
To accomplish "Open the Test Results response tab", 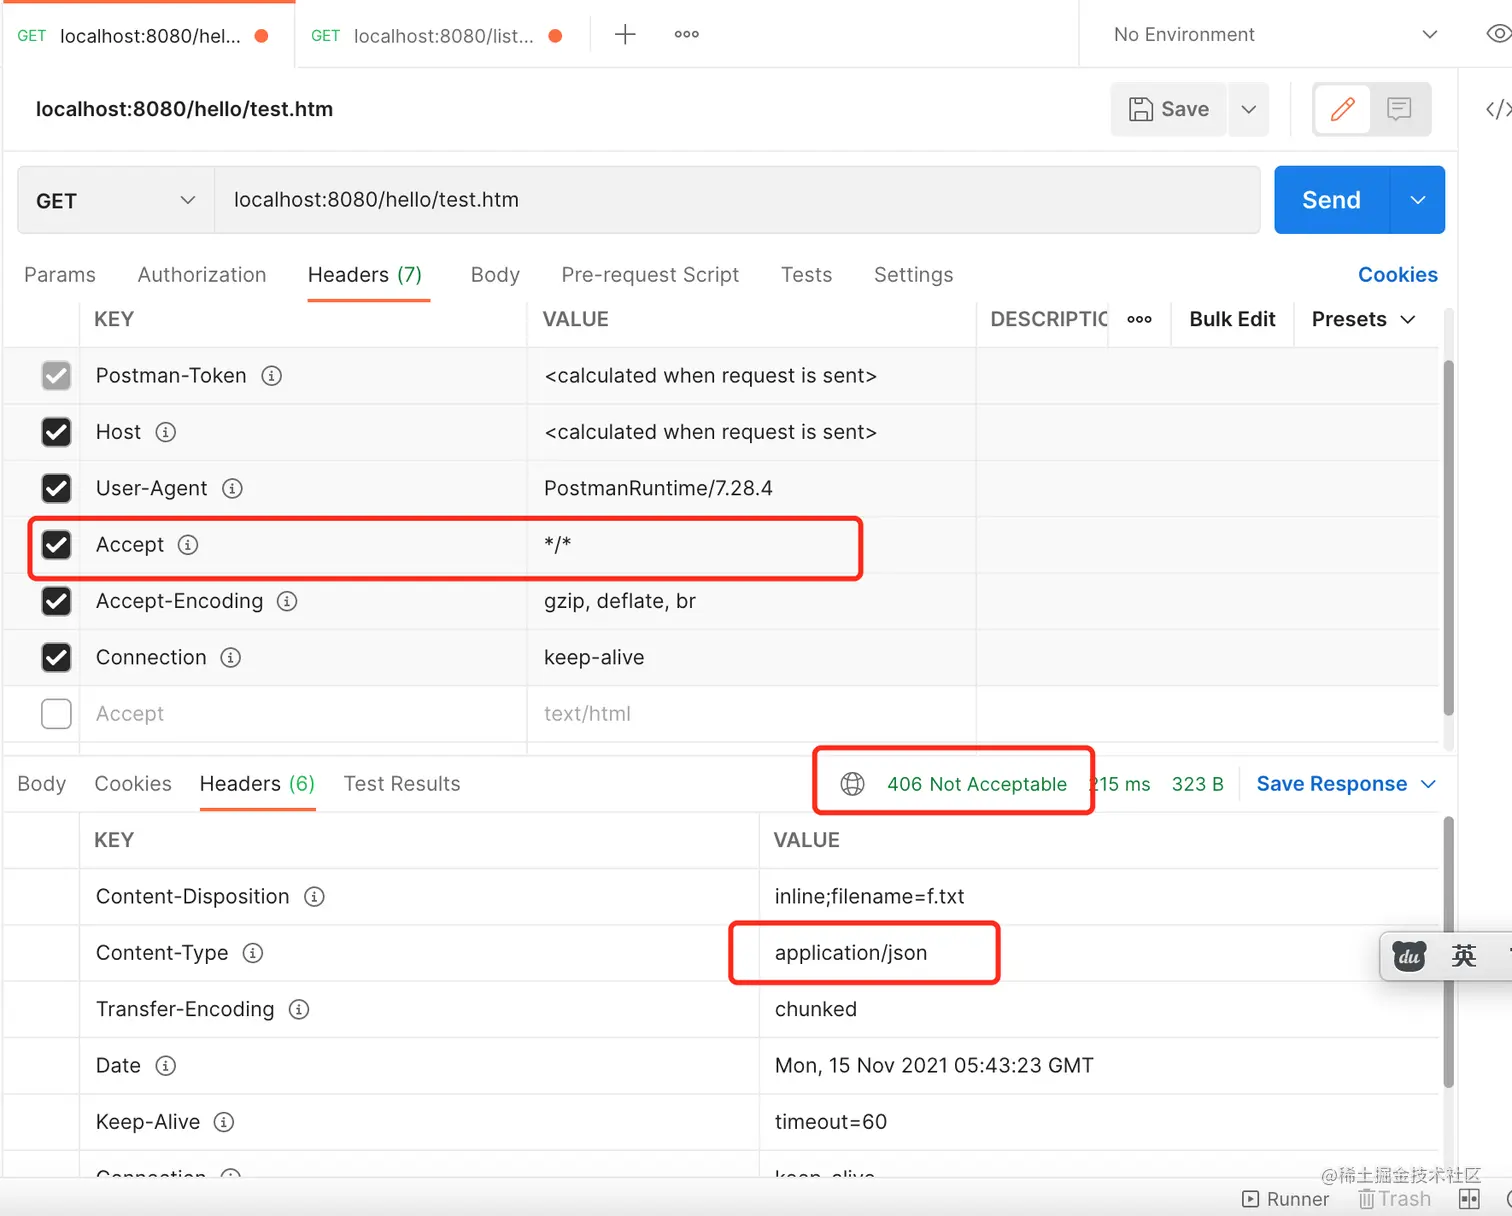I will point(401,784).
